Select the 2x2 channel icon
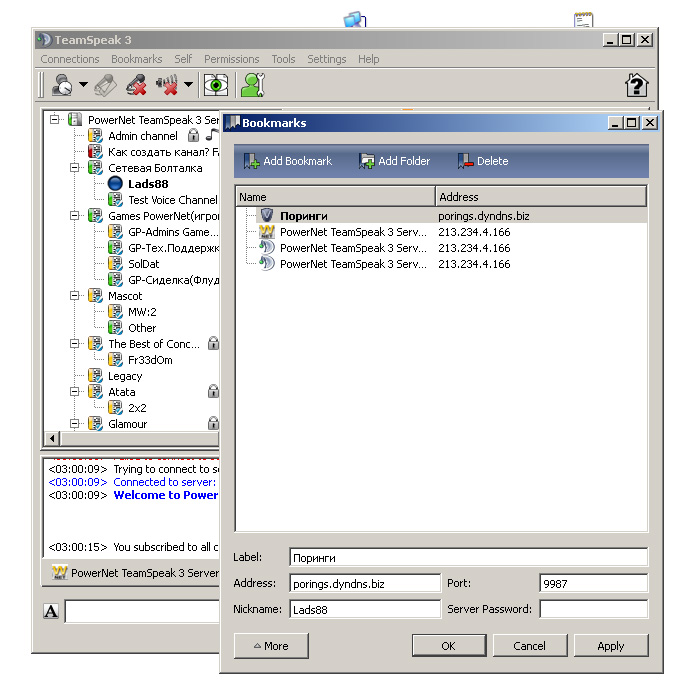The image size is (700, 700). pyautogui.click(x=115, y=408)
